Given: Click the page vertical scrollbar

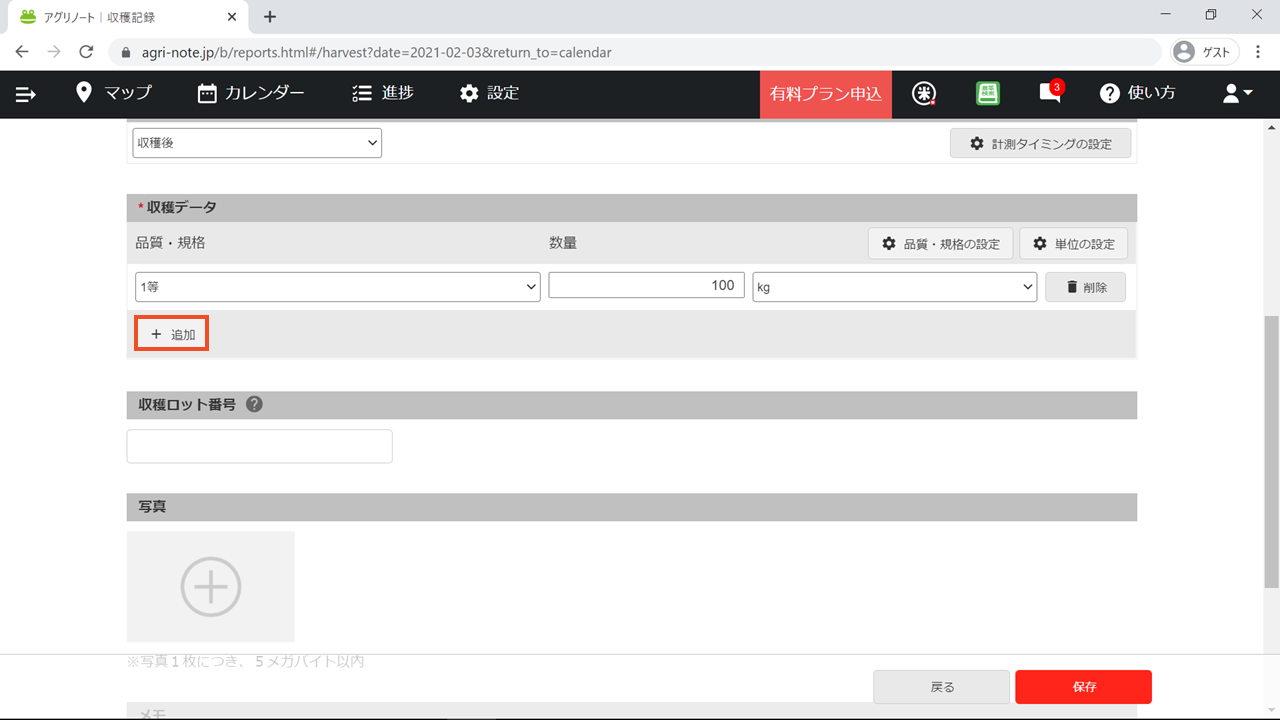Looking at the screenshot, I should 1272,453.
